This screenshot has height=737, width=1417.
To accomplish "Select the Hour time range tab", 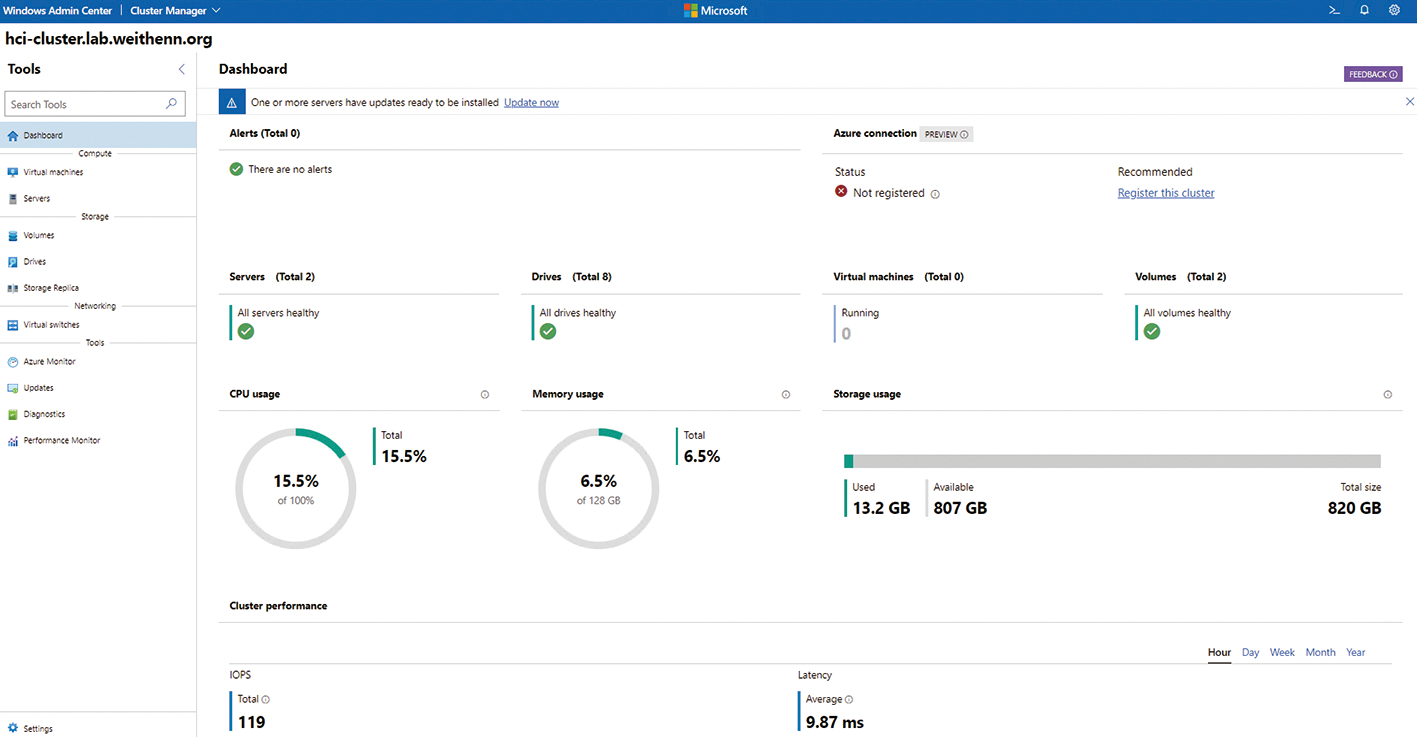I will (1219, 652).
